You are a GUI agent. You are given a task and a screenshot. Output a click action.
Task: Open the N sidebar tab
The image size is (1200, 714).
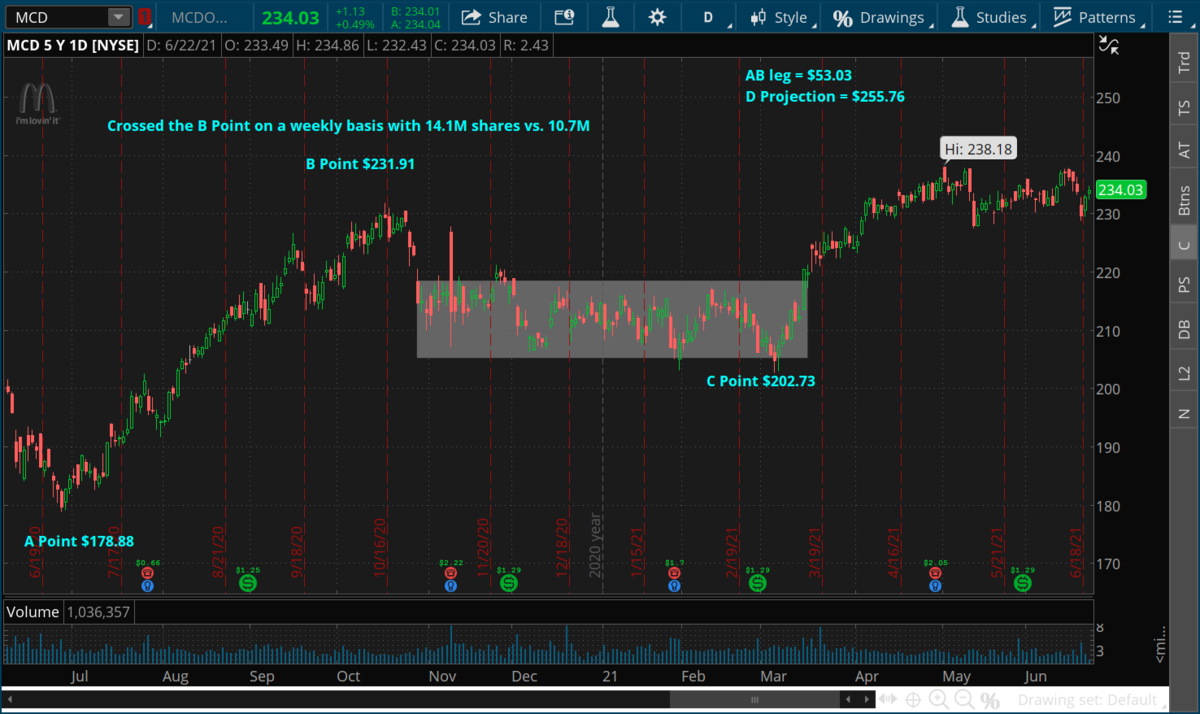[x=1184, y=413]
